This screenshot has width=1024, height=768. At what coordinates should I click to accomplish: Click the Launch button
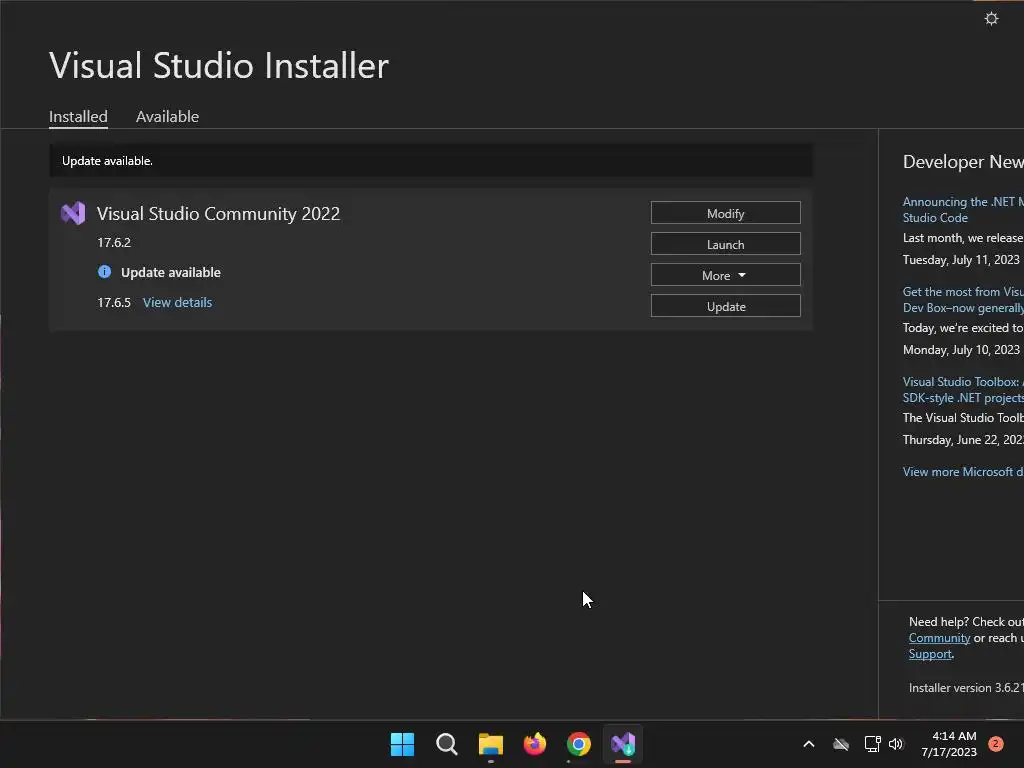(x=726, y=244)
